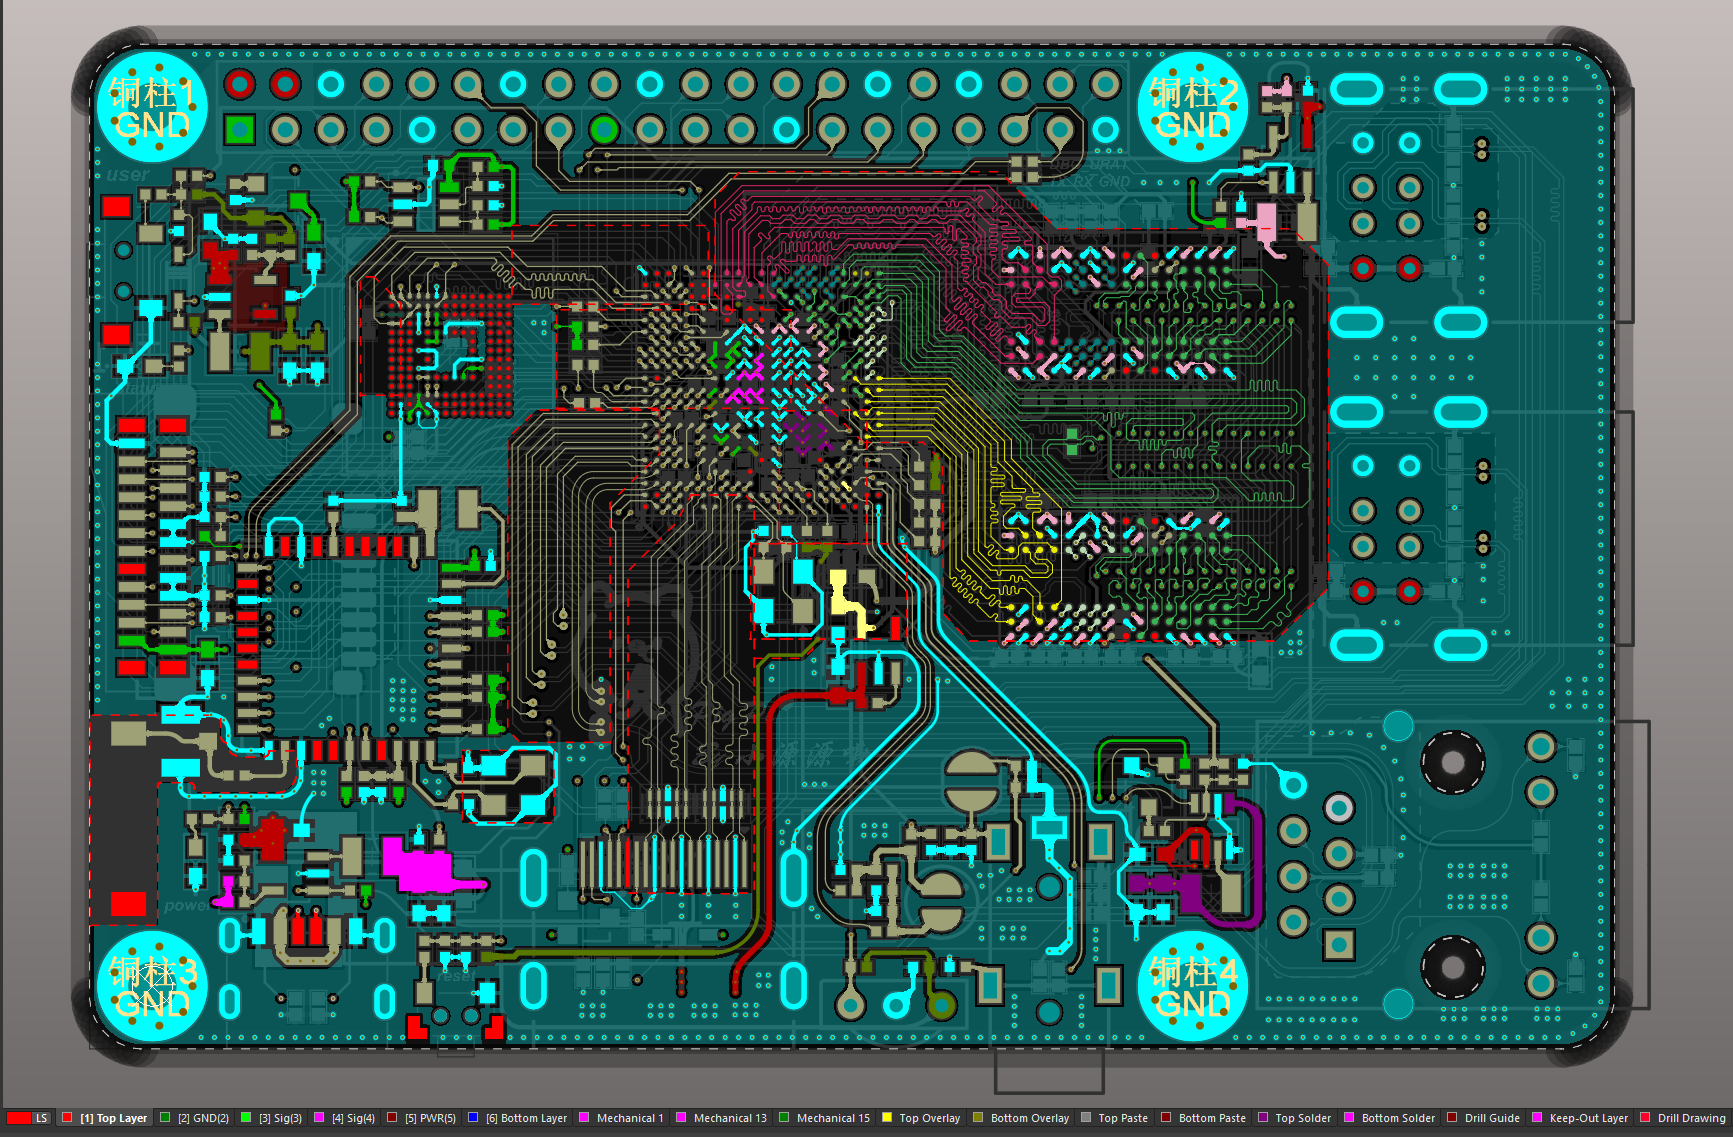Viewport: 1733px width, 1137px height.
Task: Select the 铜柱1 GND mounting hole
Action: coord(151,107)
